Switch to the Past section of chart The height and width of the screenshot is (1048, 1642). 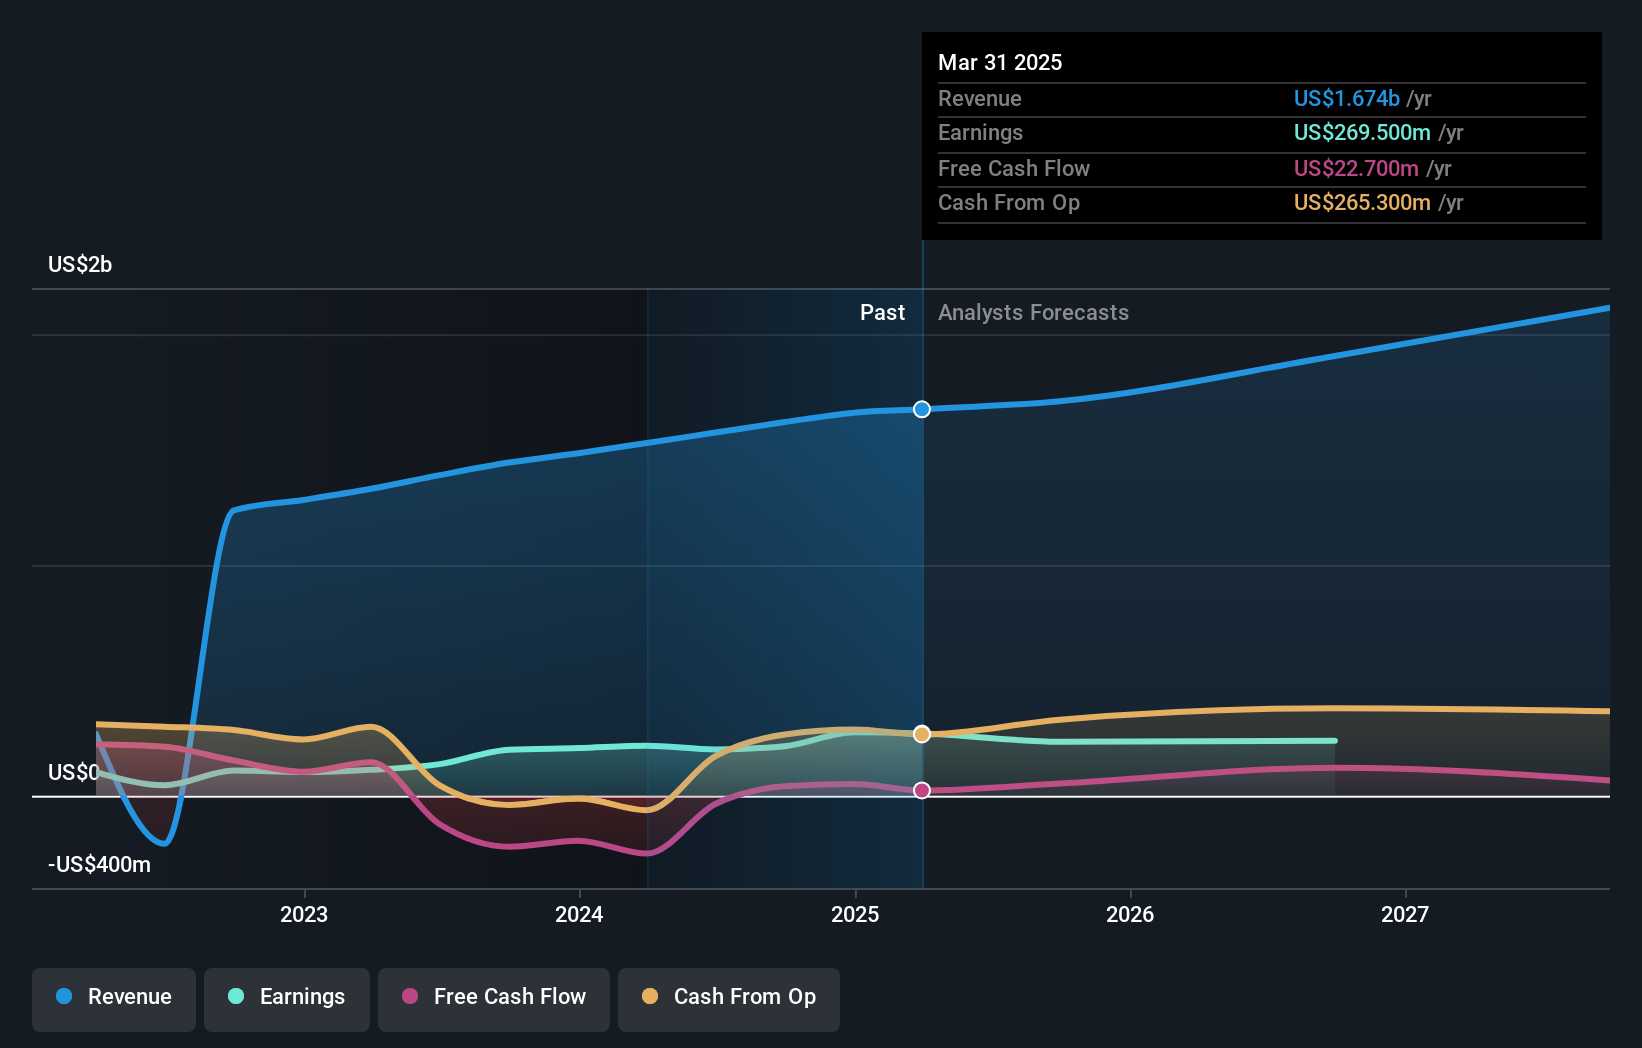[882, 312]
